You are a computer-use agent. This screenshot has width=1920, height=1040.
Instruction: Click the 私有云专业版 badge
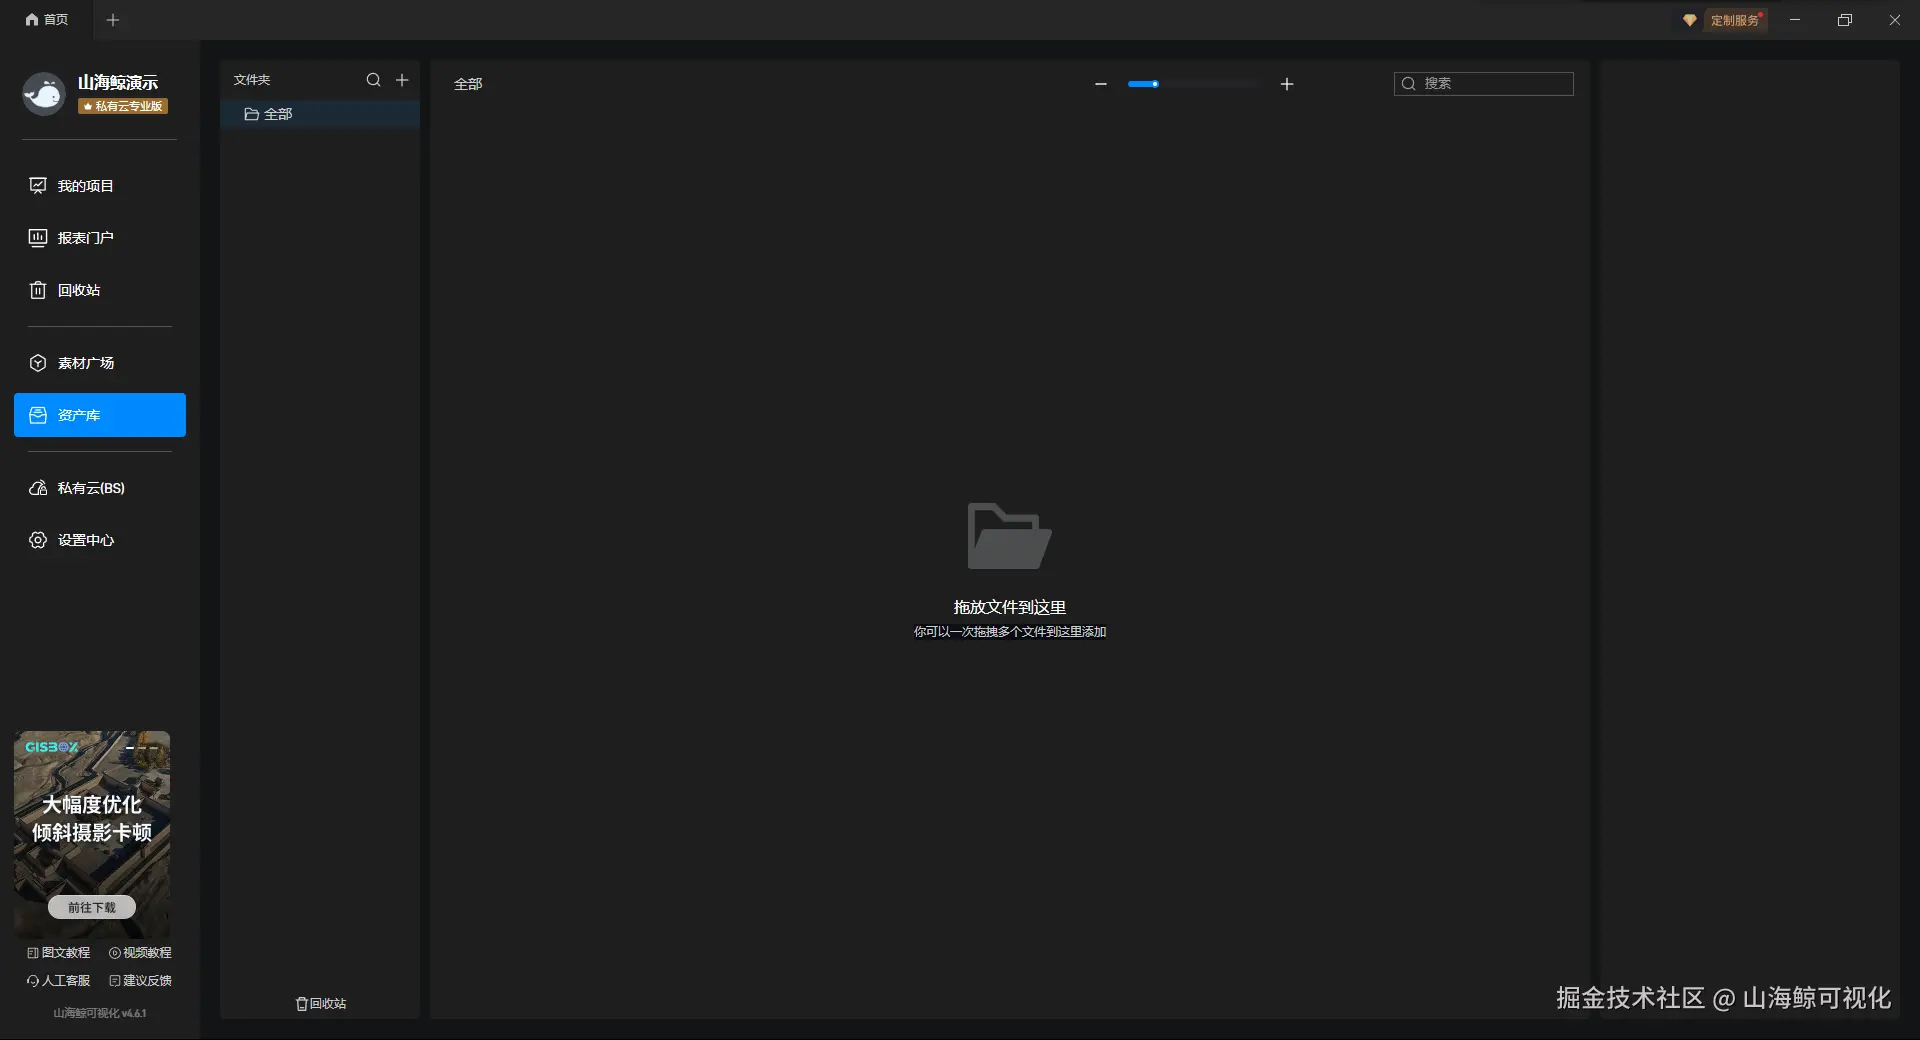[123, 106]
